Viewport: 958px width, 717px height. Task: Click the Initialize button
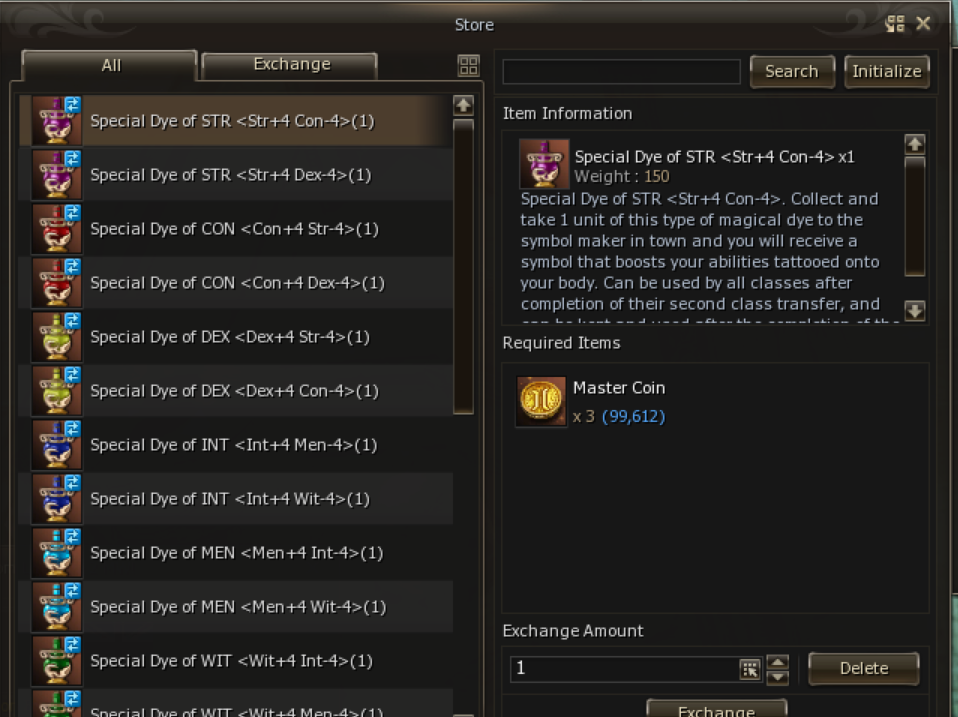click(x=887, y=71)
